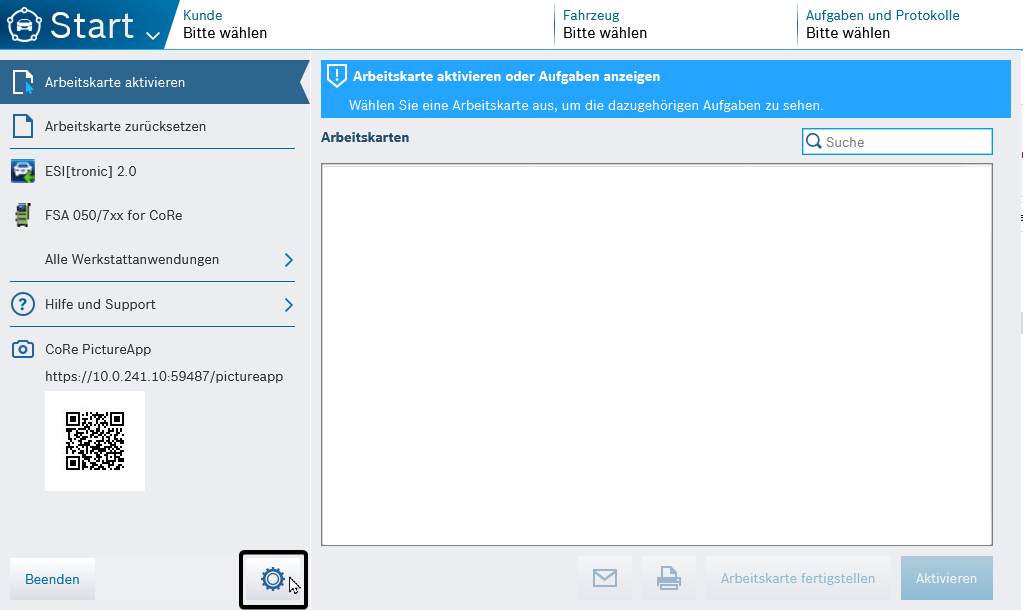1024x610 pixels.
Task: Select Aufgaben und Protokolle header section
Action: (x=910, y=25)
